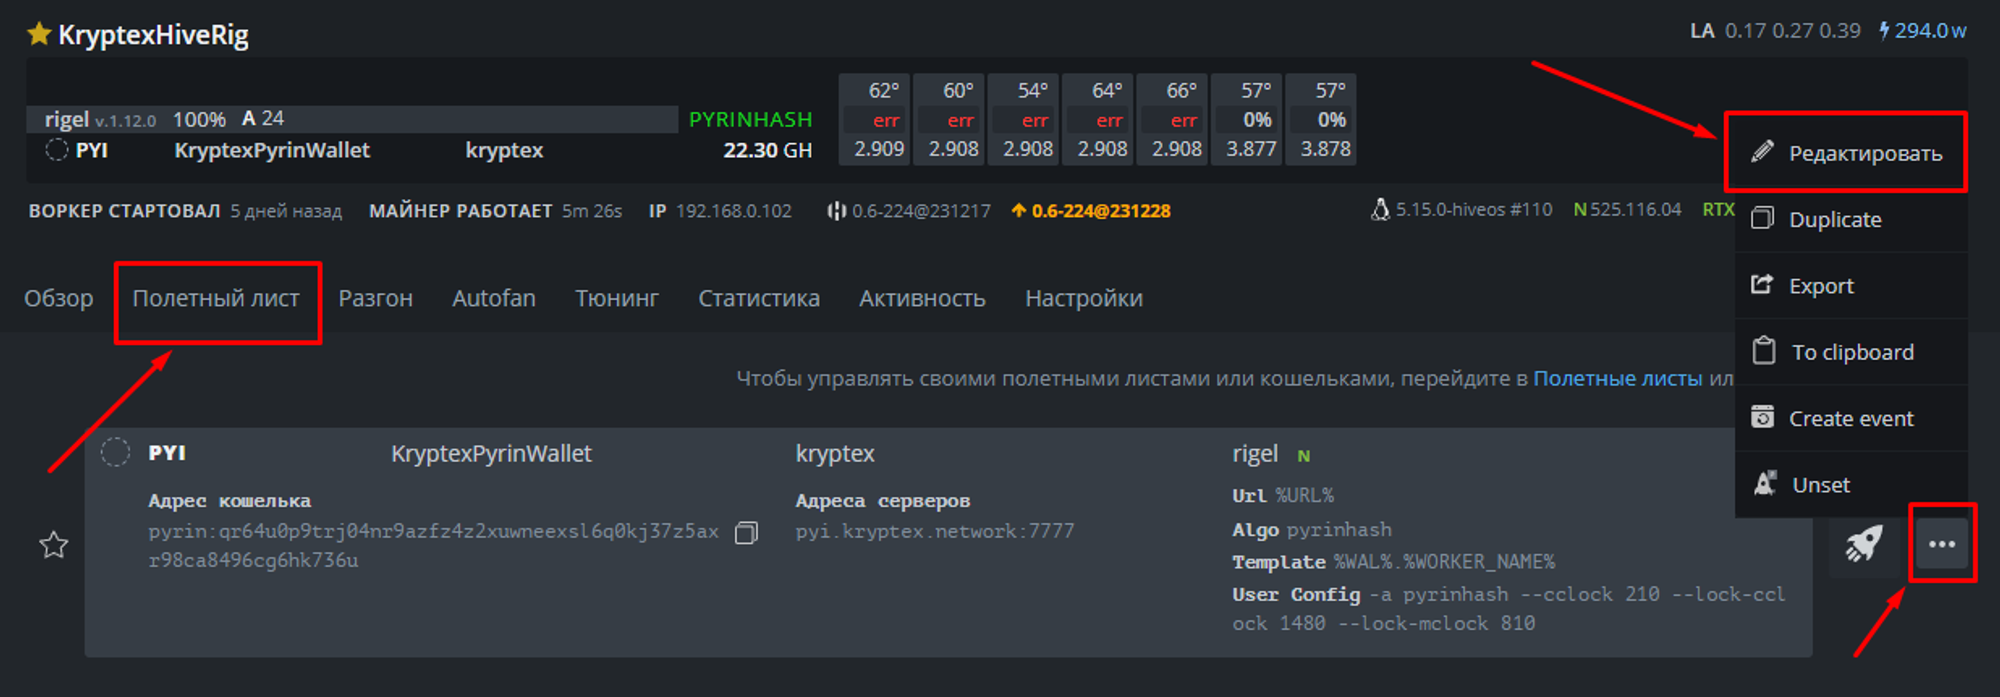2000x697 pixels.
Task: Click the 5.15.0-hiveos #110 kernel version
Action: (1474, 209)
